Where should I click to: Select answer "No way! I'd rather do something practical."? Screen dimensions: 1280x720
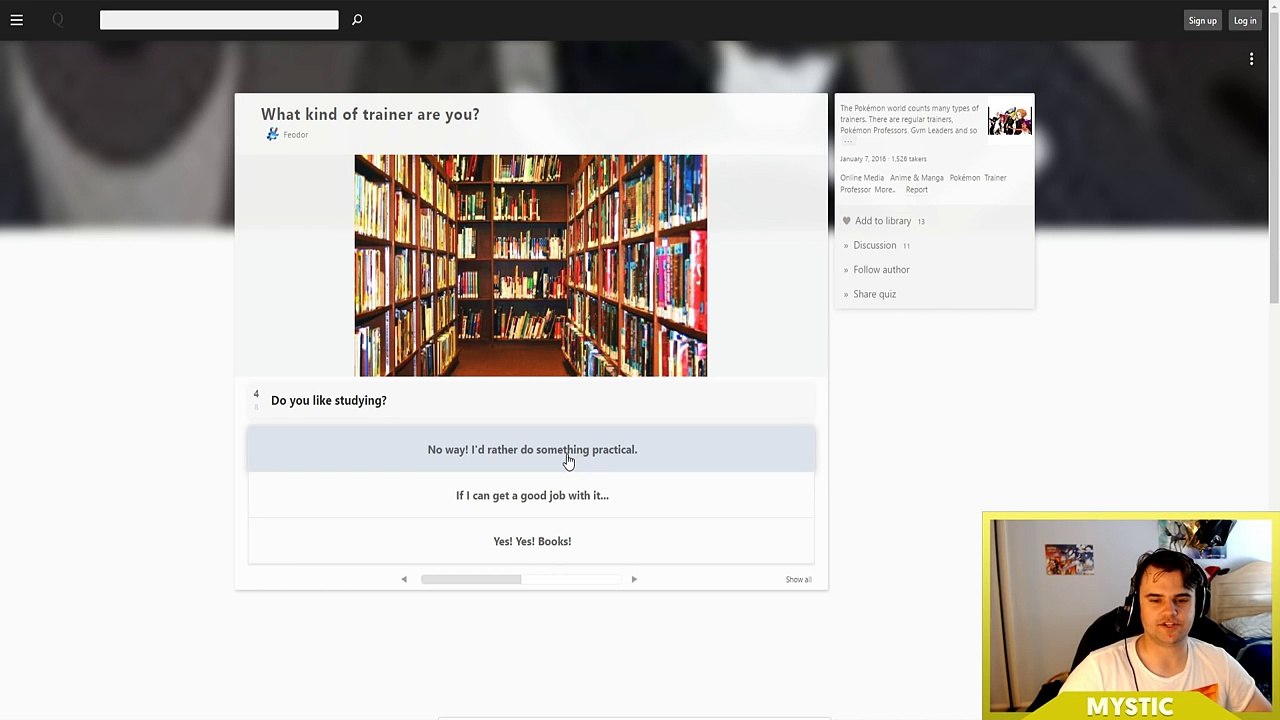click(x=532, y=450)
